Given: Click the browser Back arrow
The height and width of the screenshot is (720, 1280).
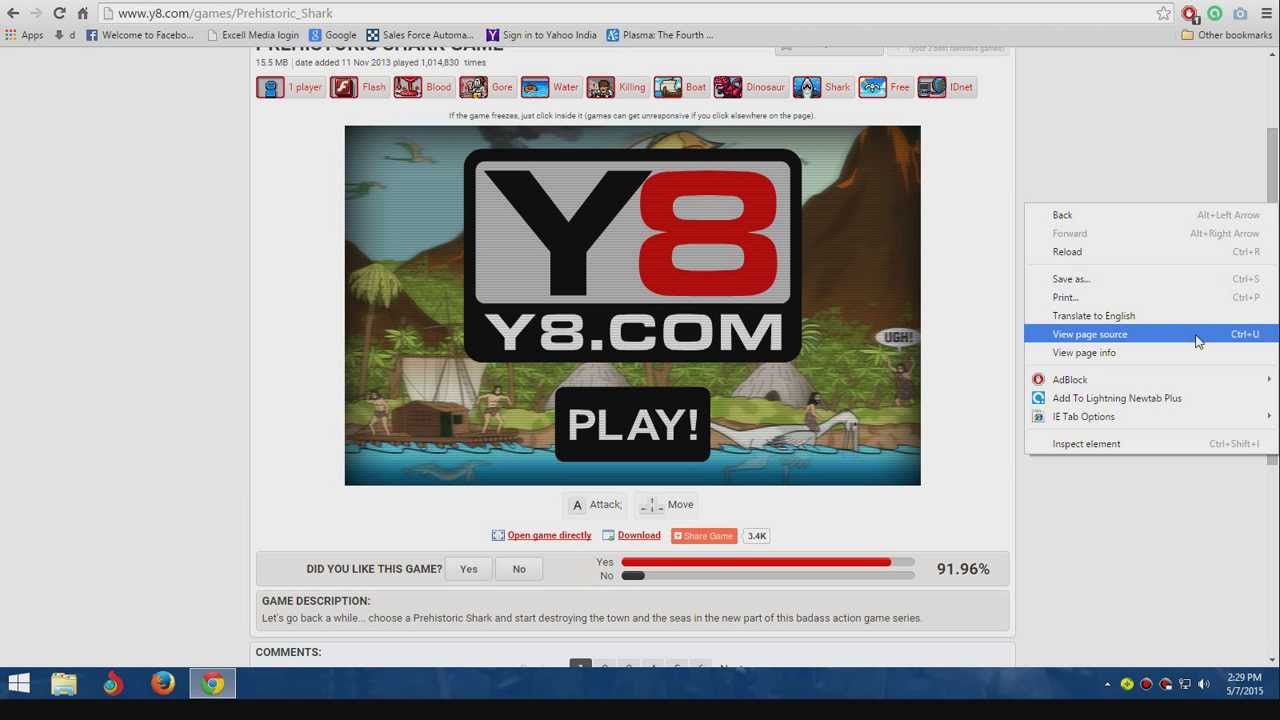Looking at the screenshot, I should tap(13, 13).
